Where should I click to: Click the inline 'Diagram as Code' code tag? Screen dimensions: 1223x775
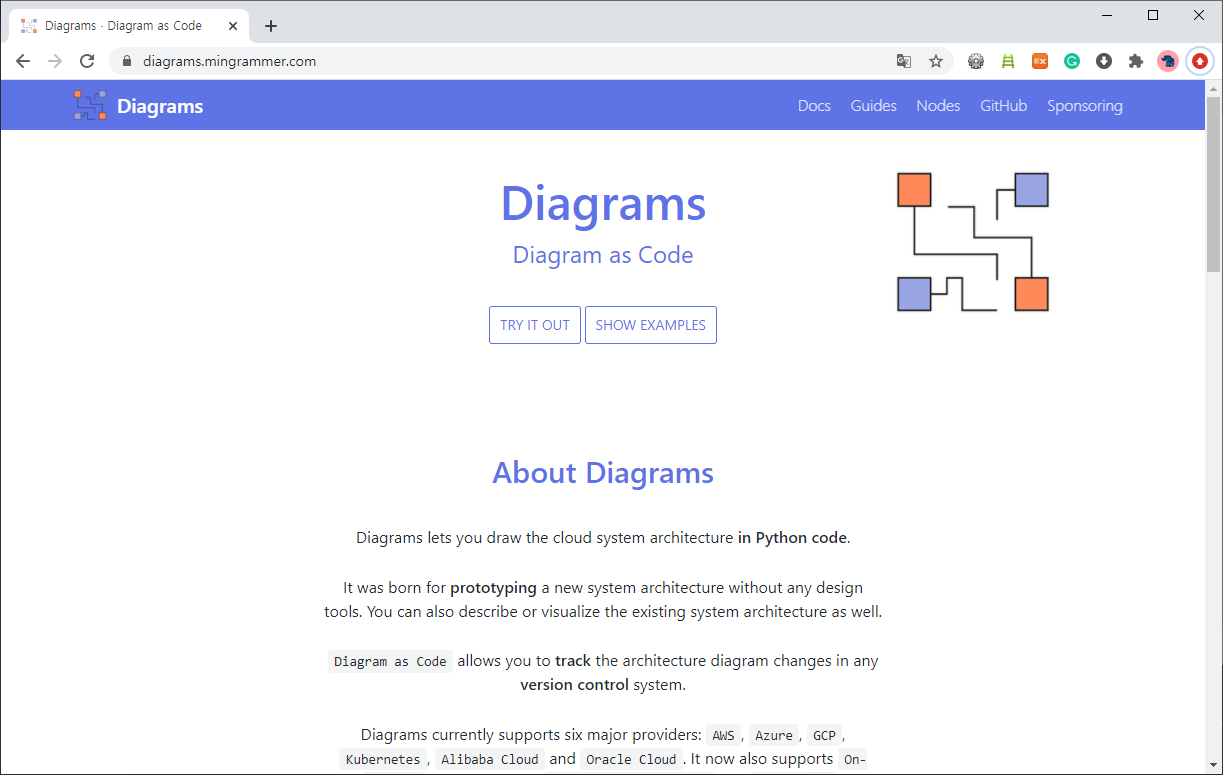pyautogui.click(x=390, y=661)
